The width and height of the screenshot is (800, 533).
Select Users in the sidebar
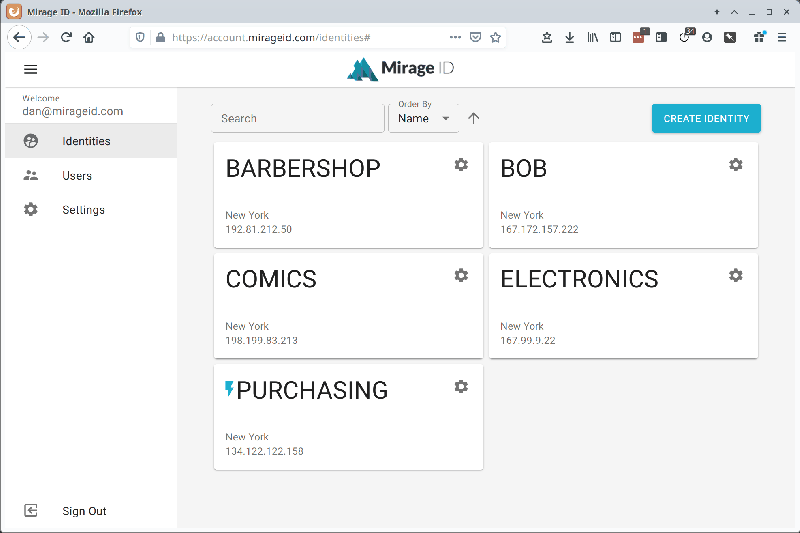[91, 175]
